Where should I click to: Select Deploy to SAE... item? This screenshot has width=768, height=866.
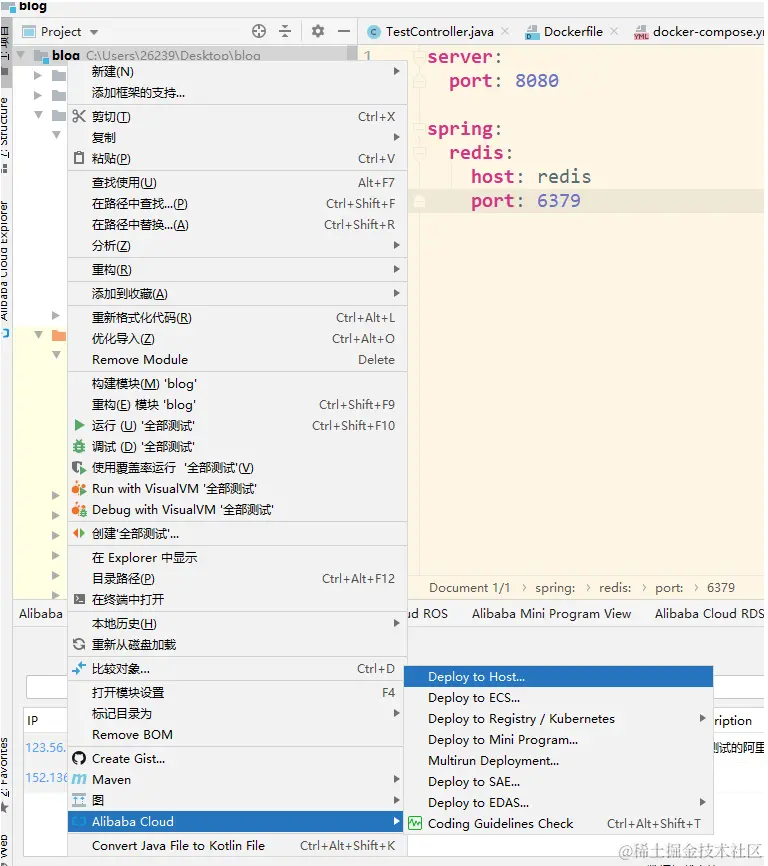[558, 781]
